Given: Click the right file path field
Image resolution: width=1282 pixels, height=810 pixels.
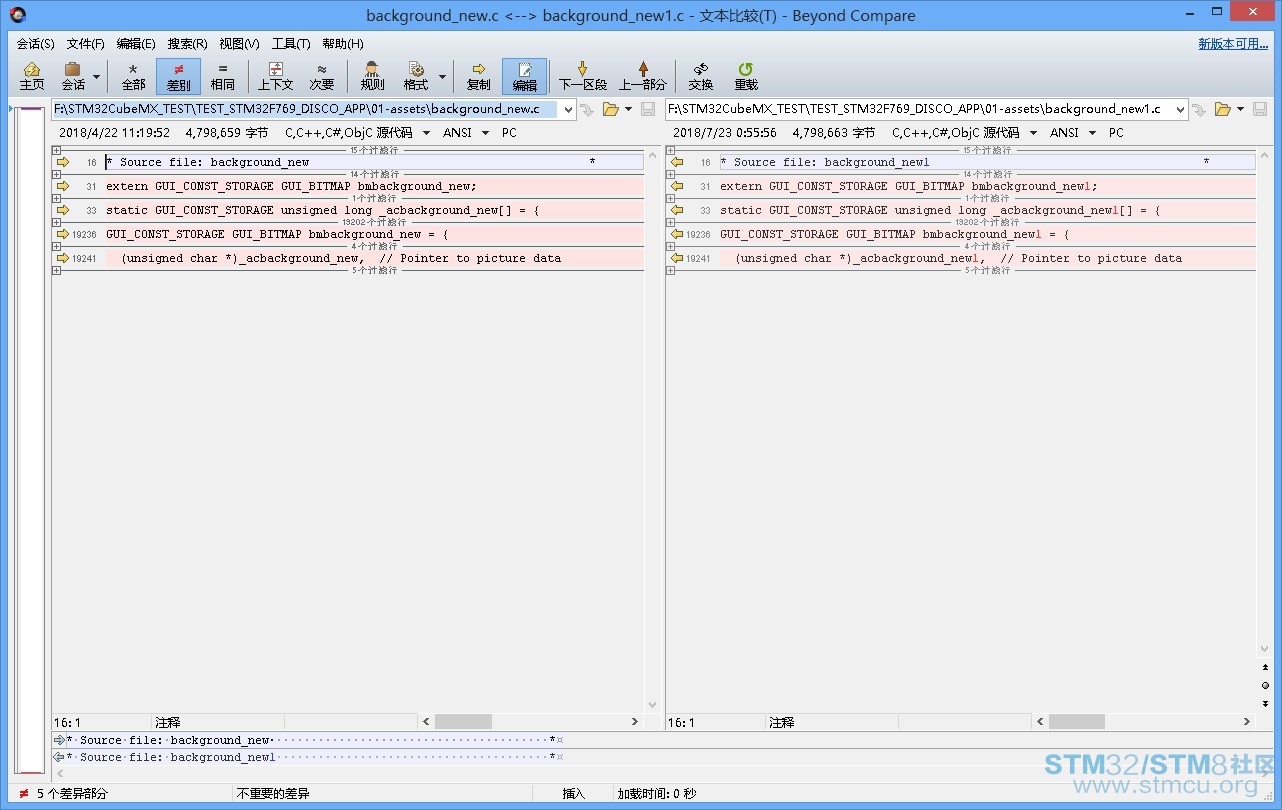Looking at the screenshot, I should 919,109.
